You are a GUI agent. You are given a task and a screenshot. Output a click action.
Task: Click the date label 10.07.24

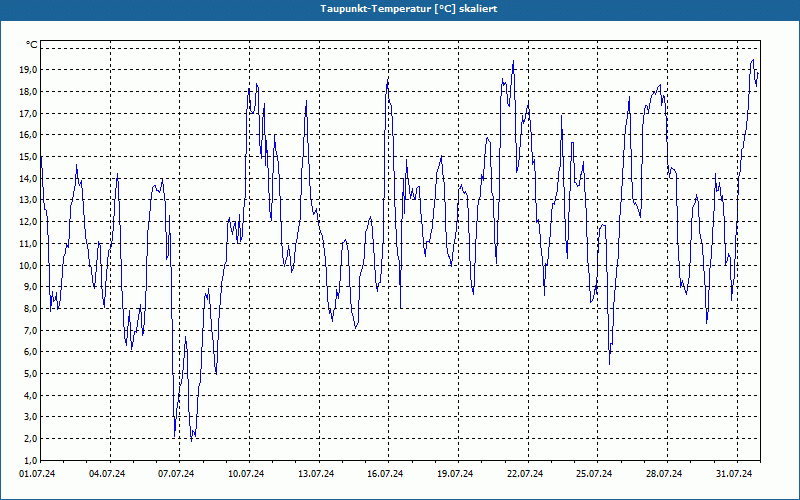coord(246,474)
